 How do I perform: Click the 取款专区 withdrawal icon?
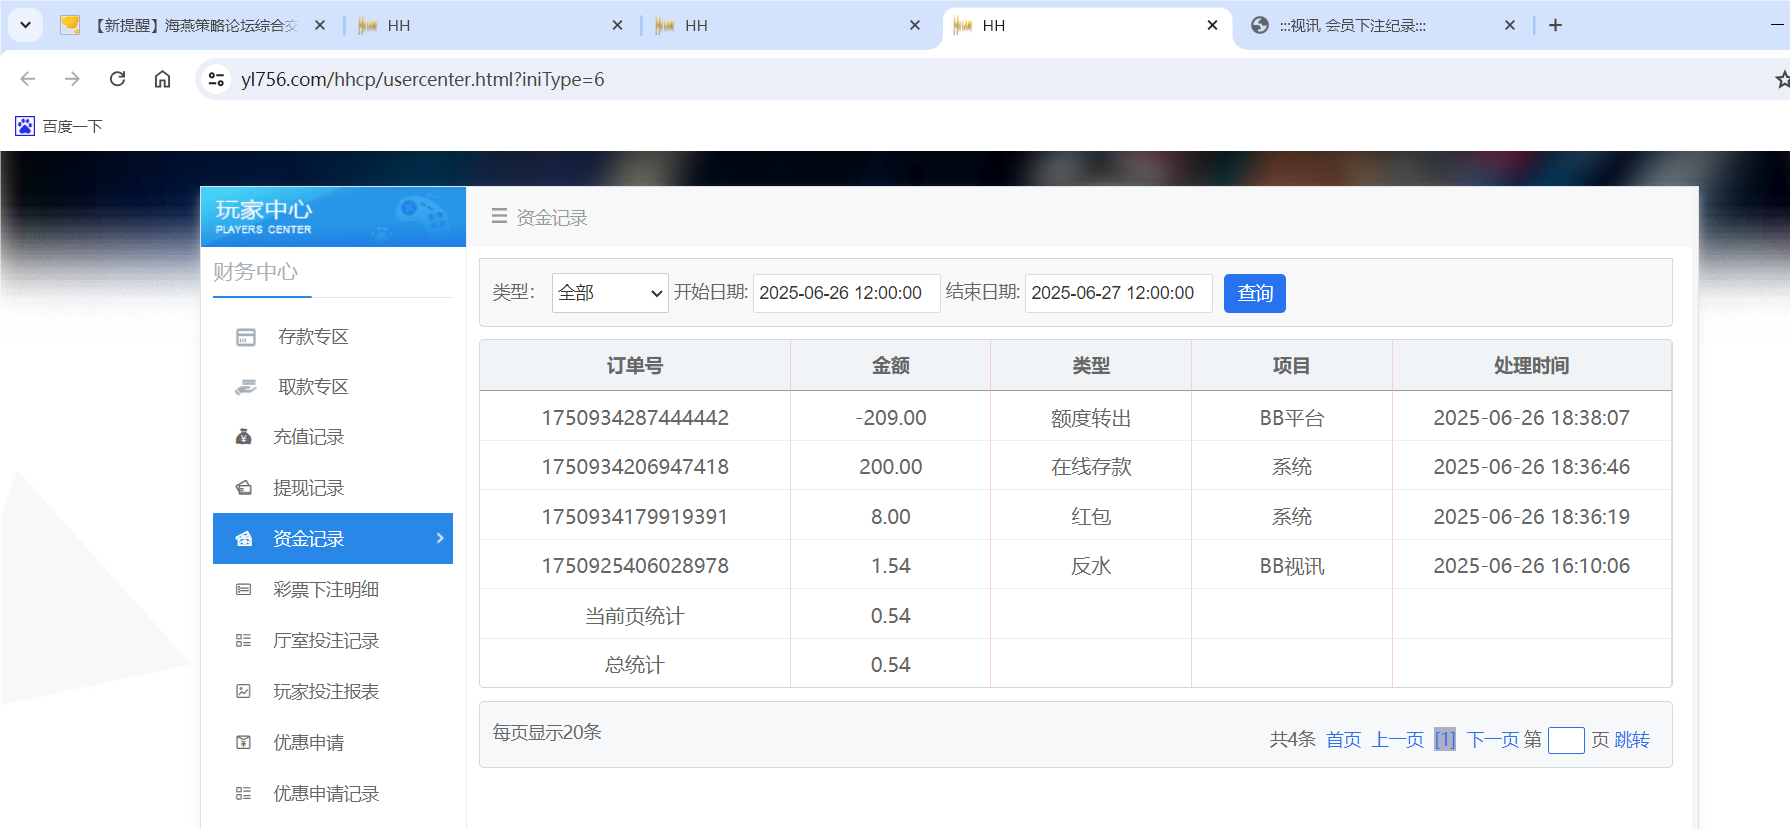coord(246,387)
